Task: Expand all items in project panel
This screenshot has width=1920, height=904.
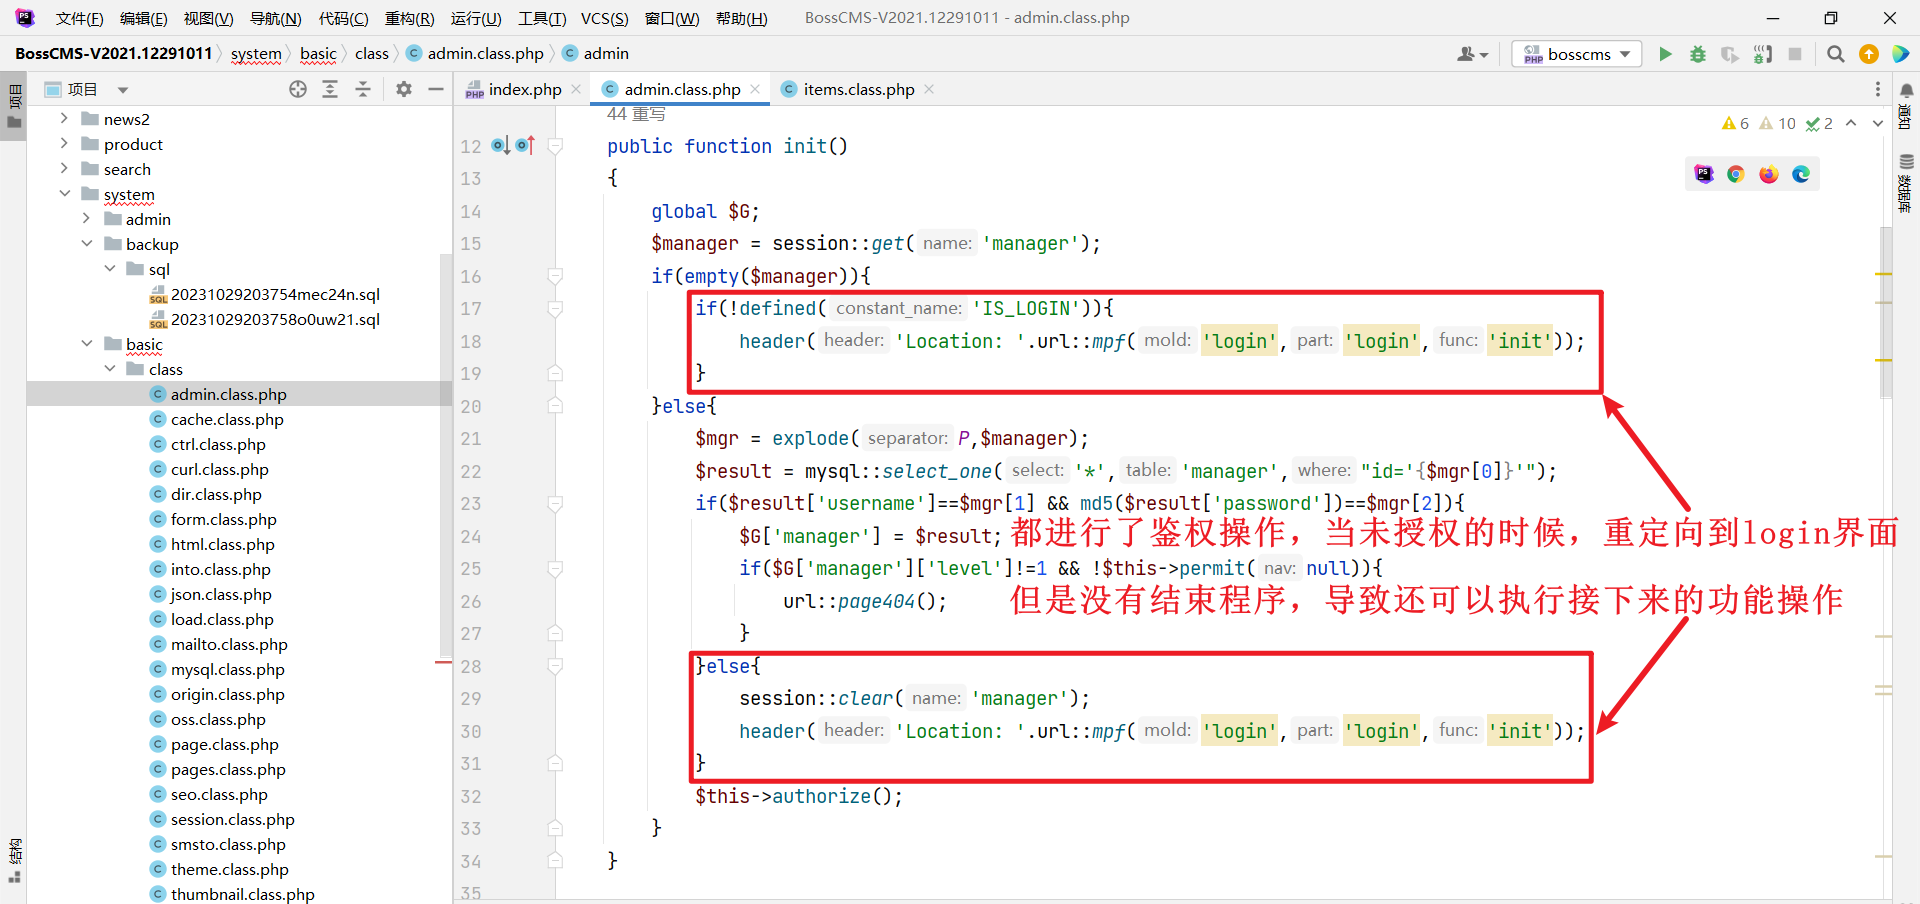Action: coord(330,89)
